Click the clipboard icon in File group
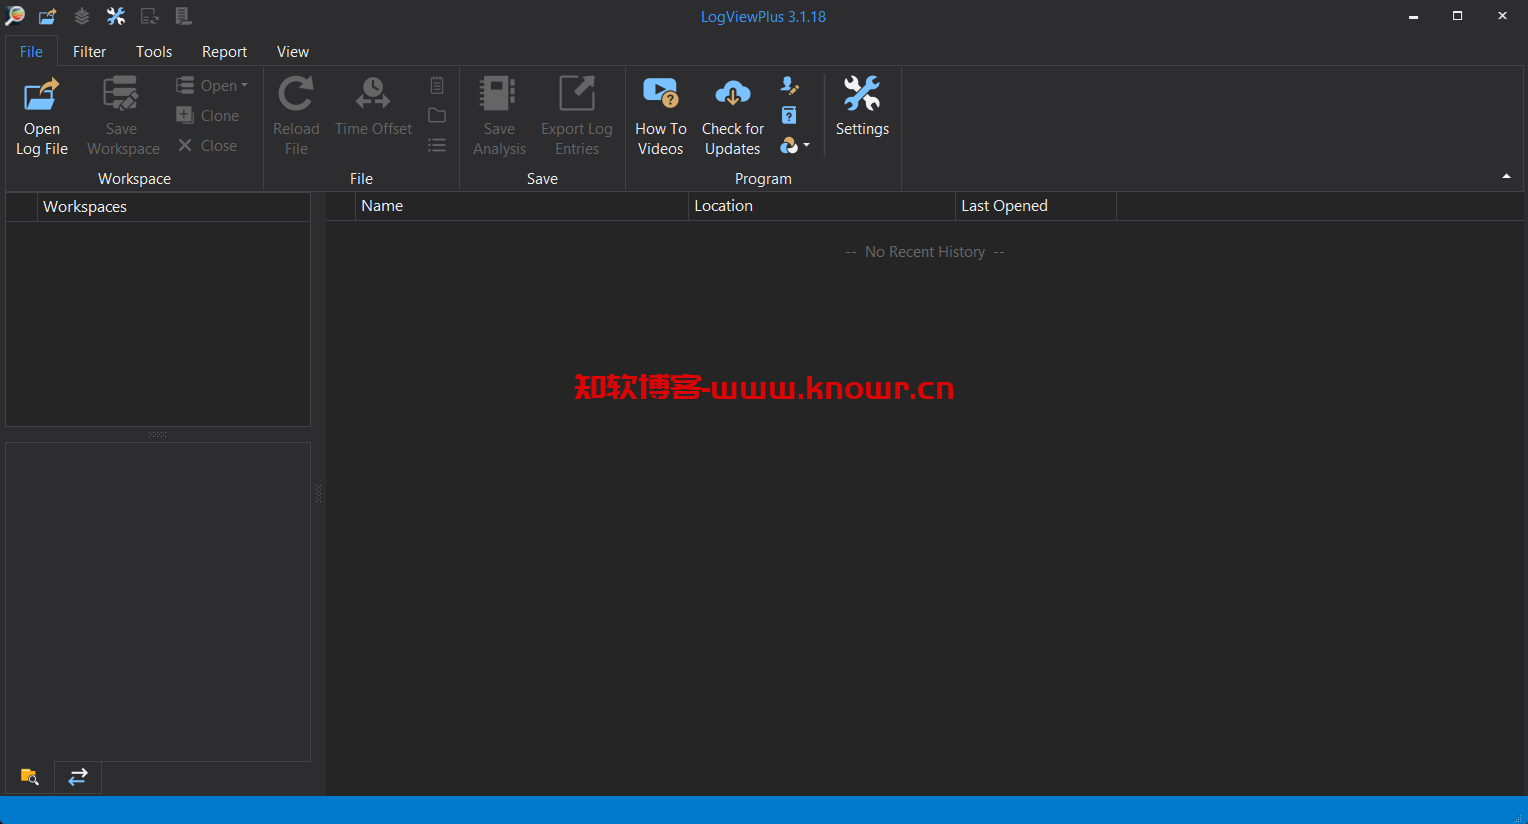The height and width of the screenshot is (824, 1528). click(x=437, y=86)
